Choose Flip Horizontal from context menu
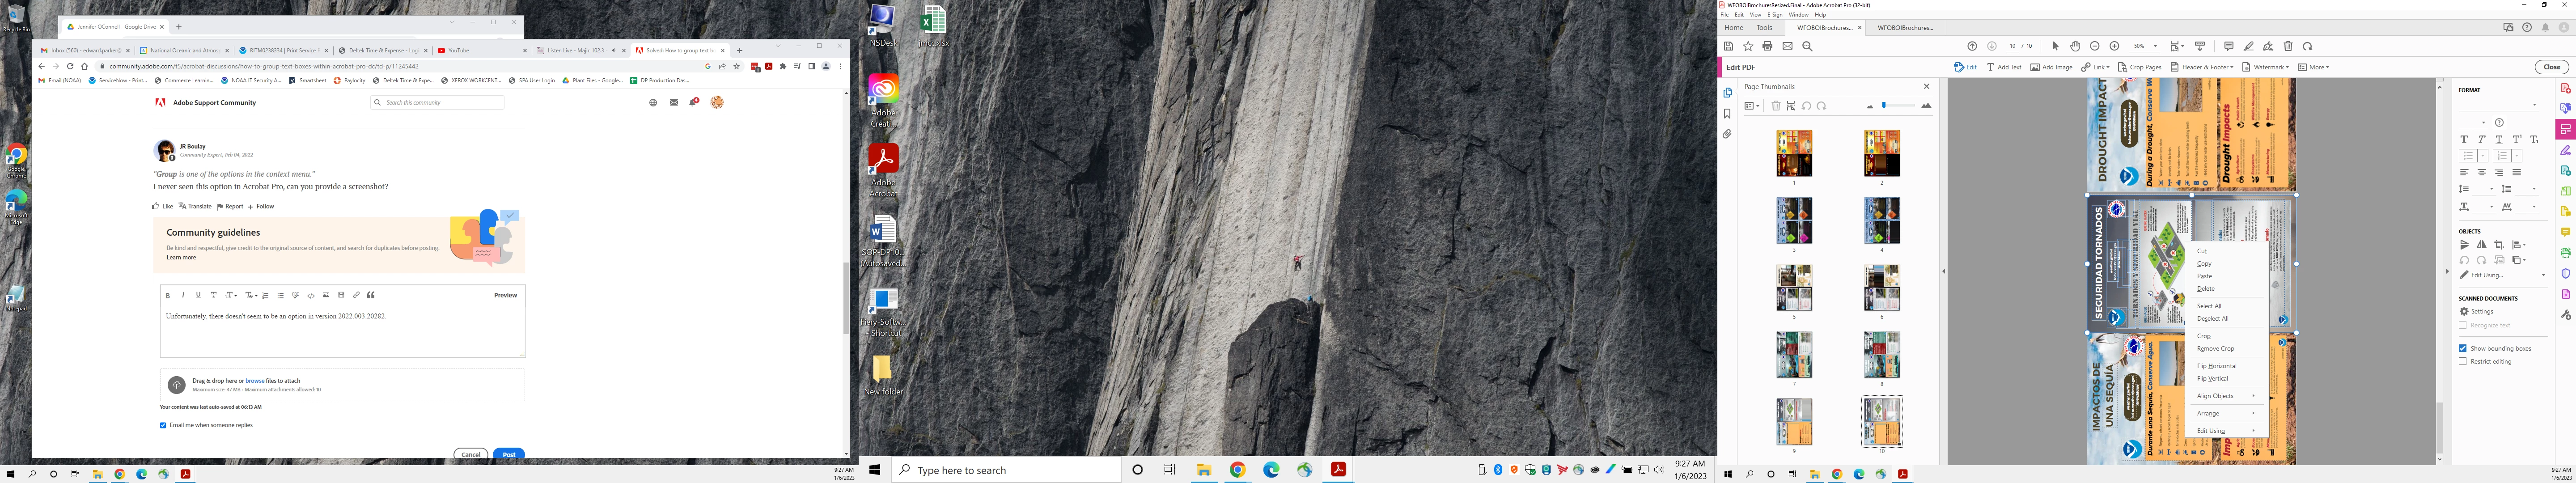Screen dimensions: 2576x483 [x=2216, y=366]
